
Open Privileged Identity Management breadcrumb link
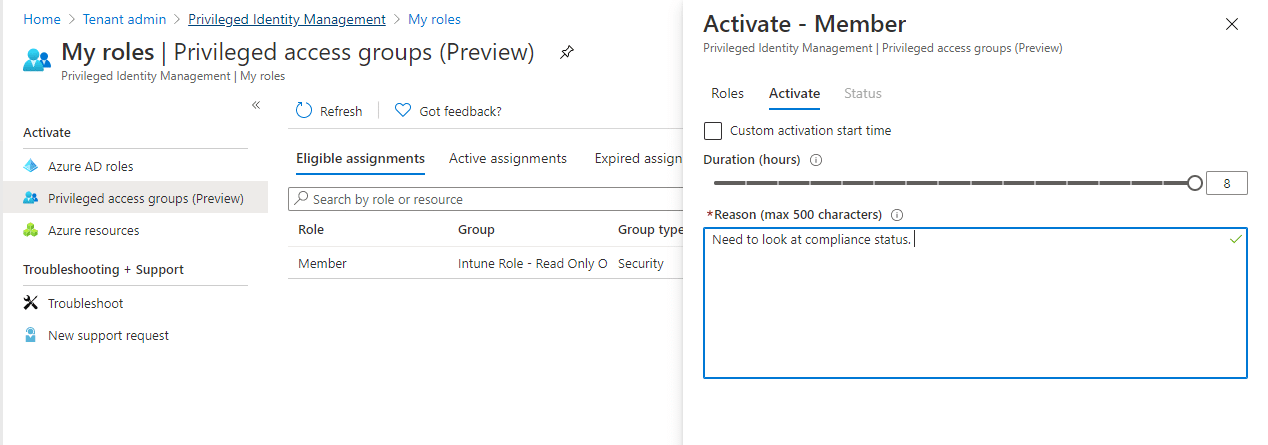click(x=287, y=19)
